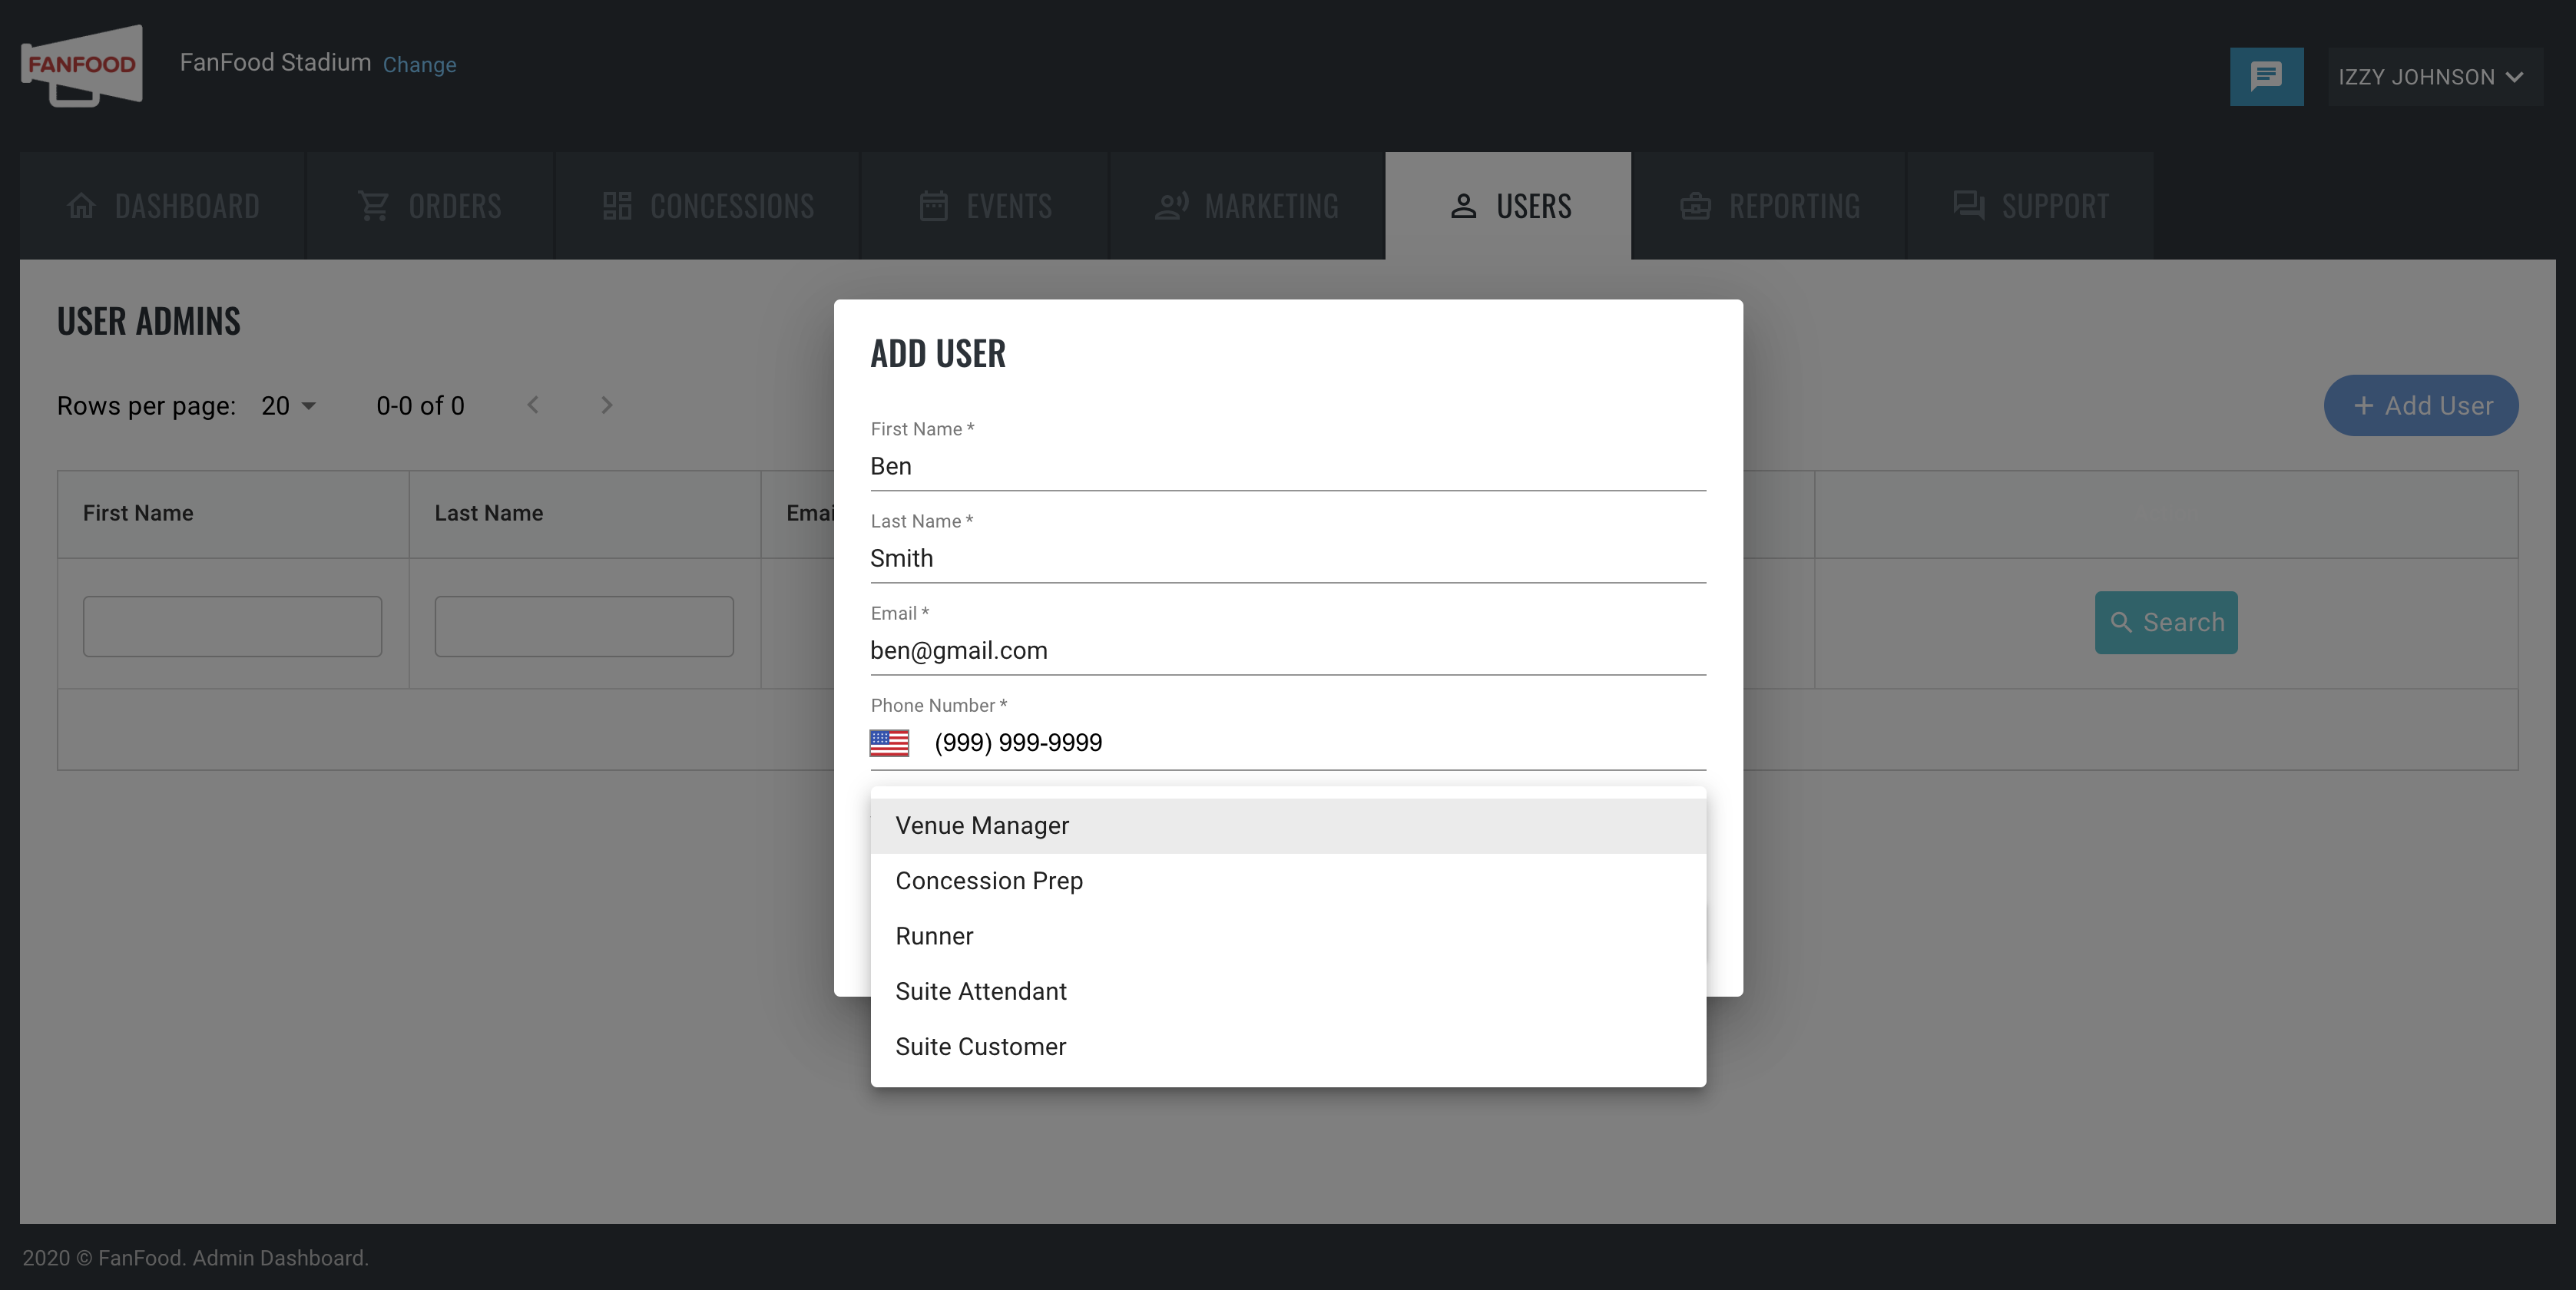The image size is (2576, 1290).
Task: Choose Suite Customer role option
Action: pos(1288,1047)
